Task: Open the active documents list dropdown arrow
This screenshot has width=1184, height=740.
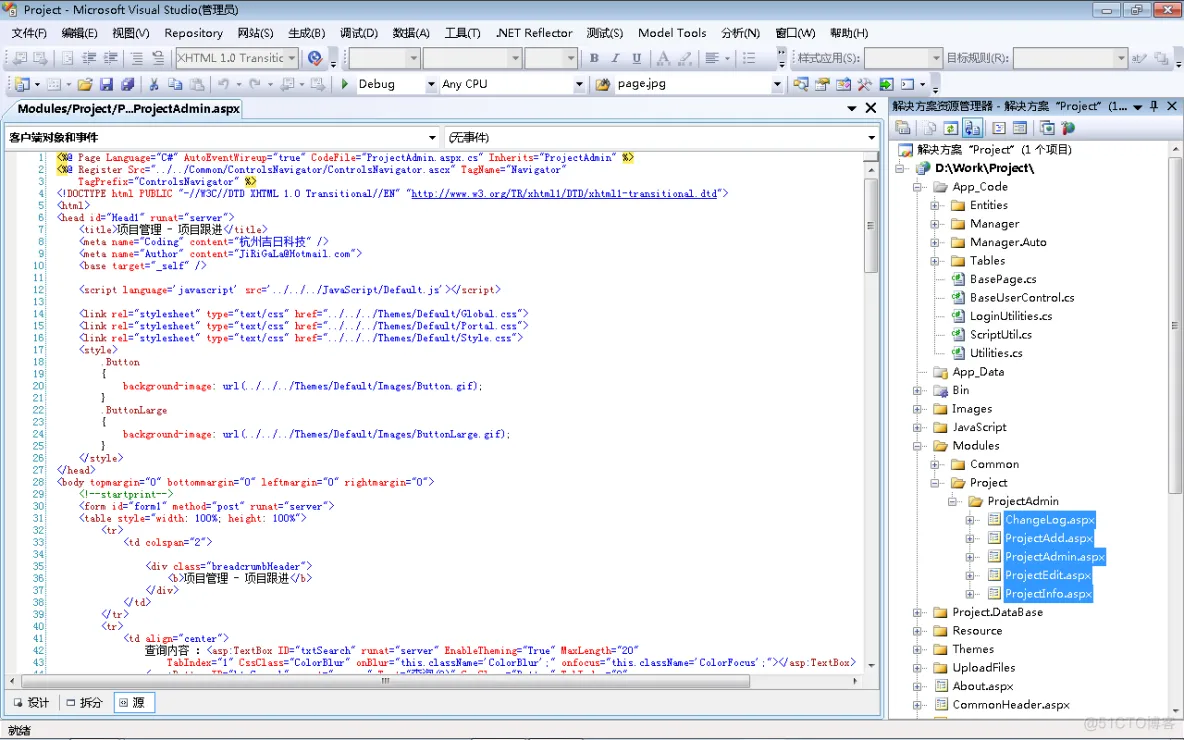Action: pyautogui.click(x=852, y=109)
